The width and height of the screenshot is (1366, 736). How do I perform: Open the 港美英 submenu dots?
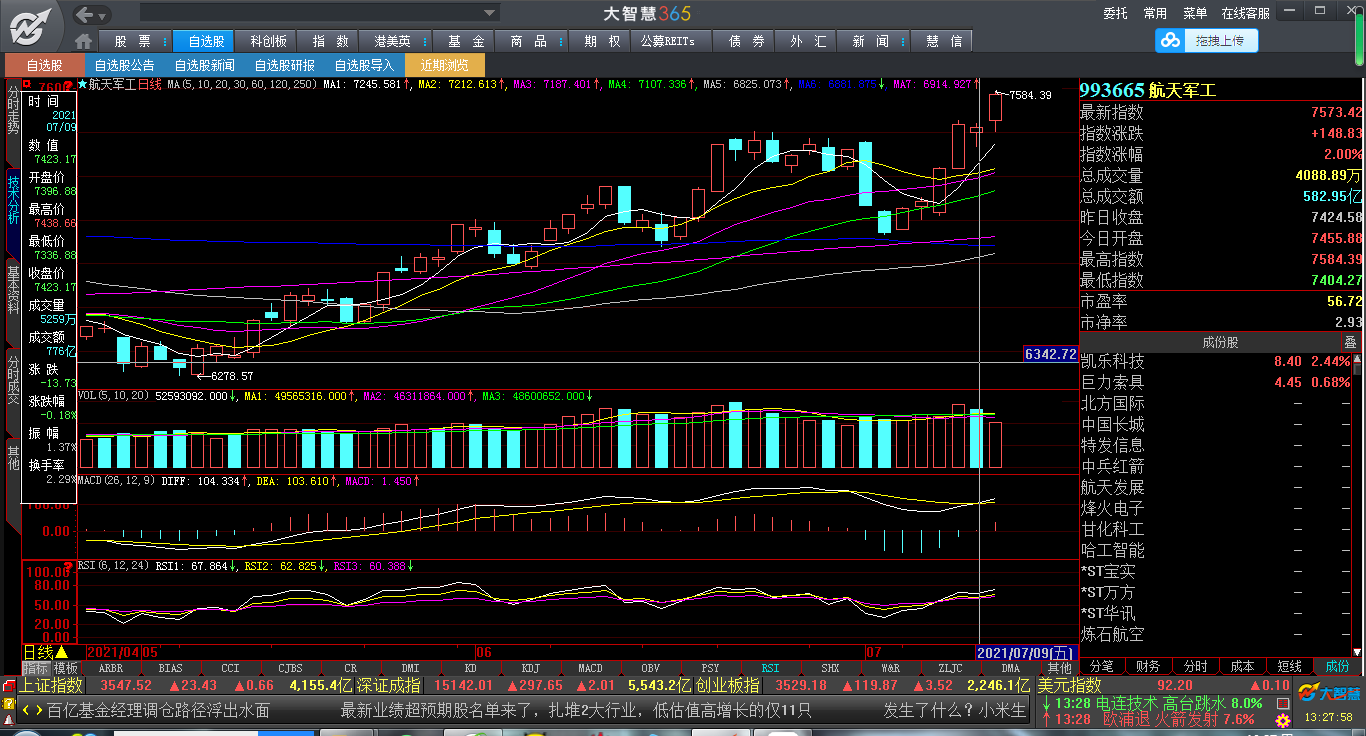424,41
